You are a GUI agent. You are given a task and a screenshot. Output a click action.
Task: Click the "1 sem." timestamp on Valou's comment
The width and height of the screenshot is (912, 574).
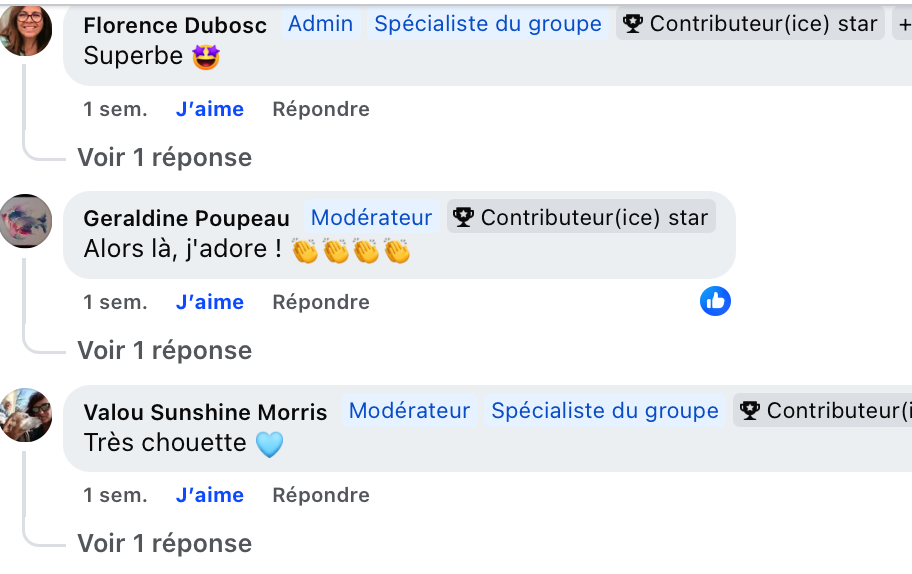(115, 495)
